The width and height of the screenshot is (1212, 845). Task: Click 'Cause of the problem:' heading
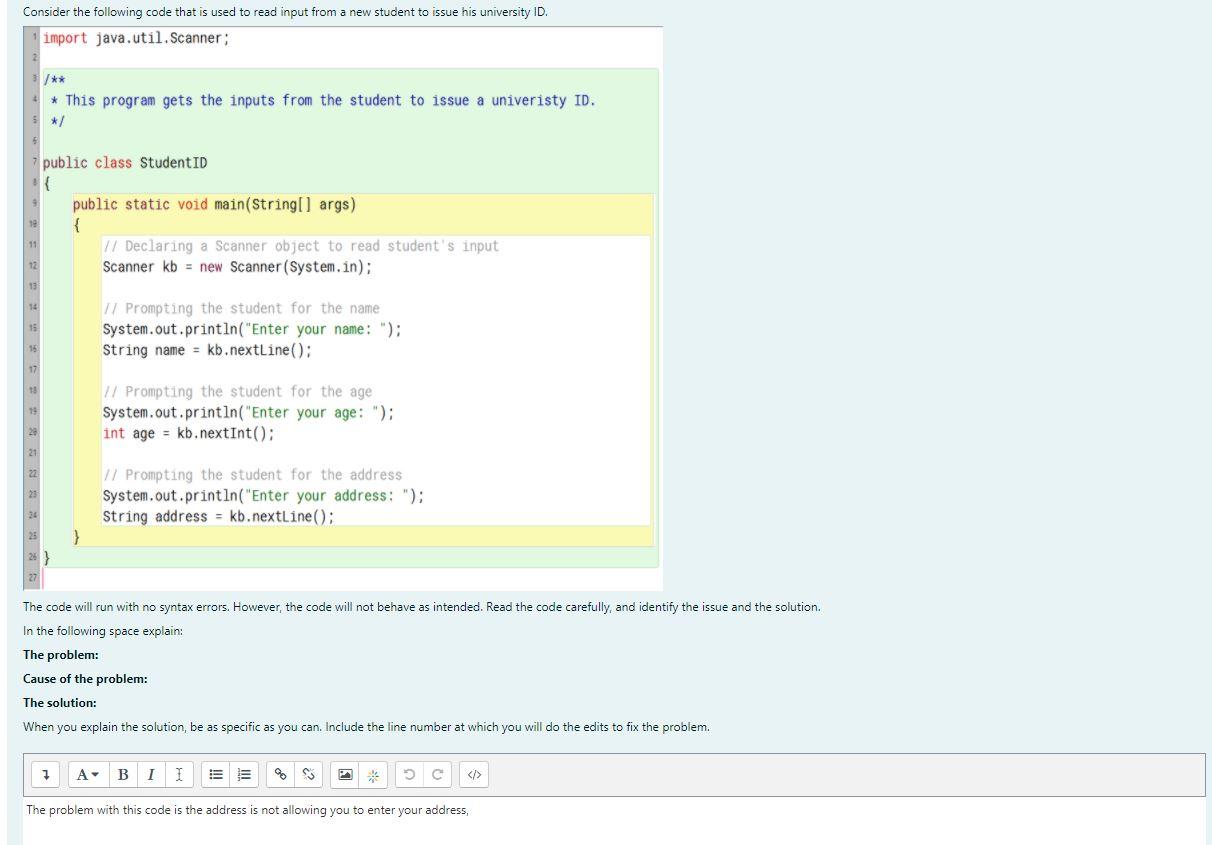click(85, 679)
